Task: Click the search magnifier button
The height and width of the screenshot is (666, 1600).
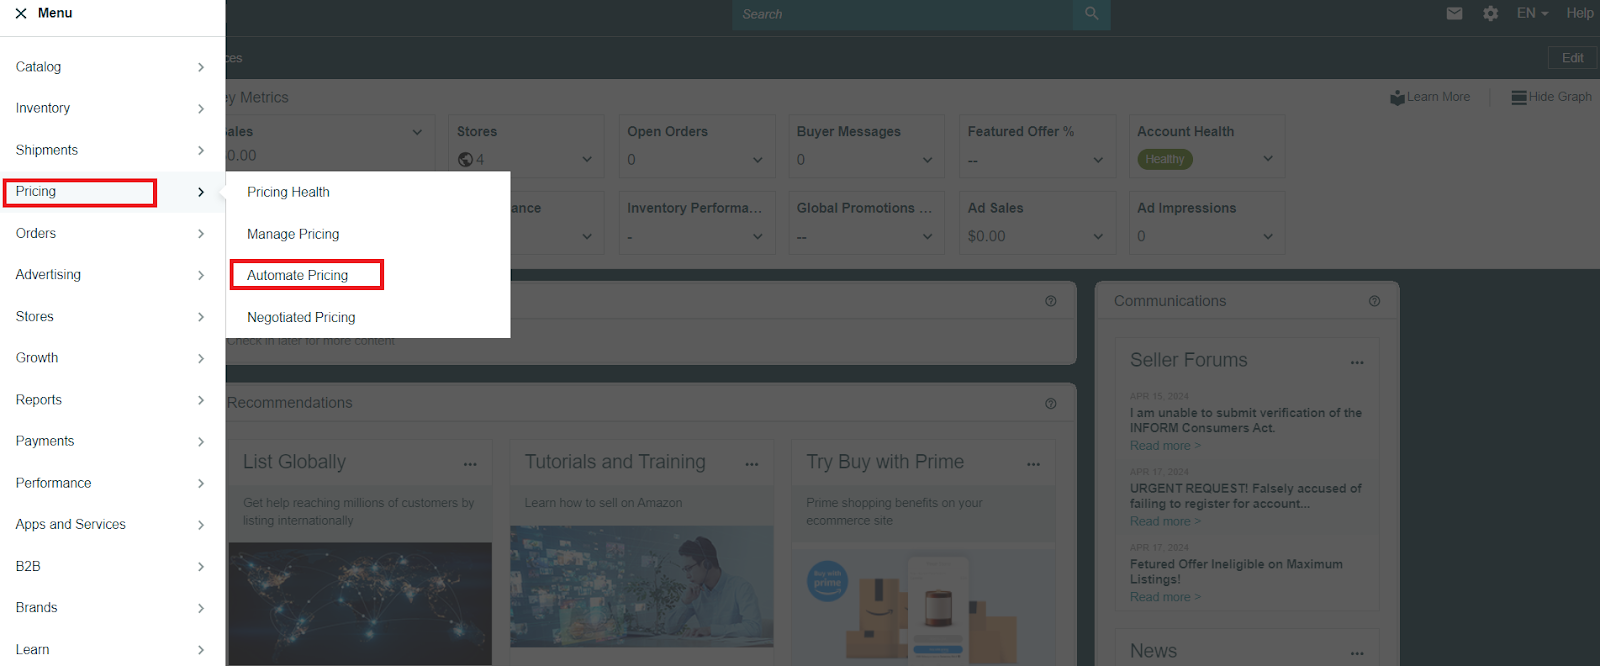Action: (1091, 14)
